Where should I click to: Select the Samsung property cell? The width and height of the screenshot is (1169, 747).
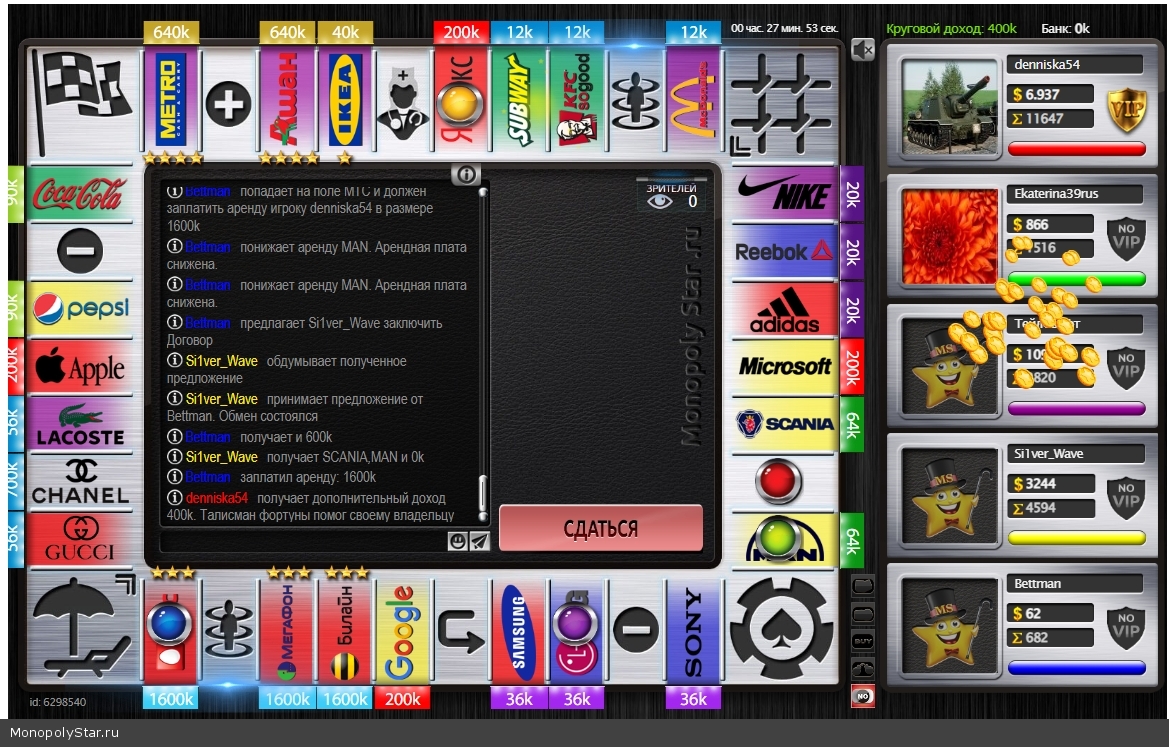tap(519, 632)
